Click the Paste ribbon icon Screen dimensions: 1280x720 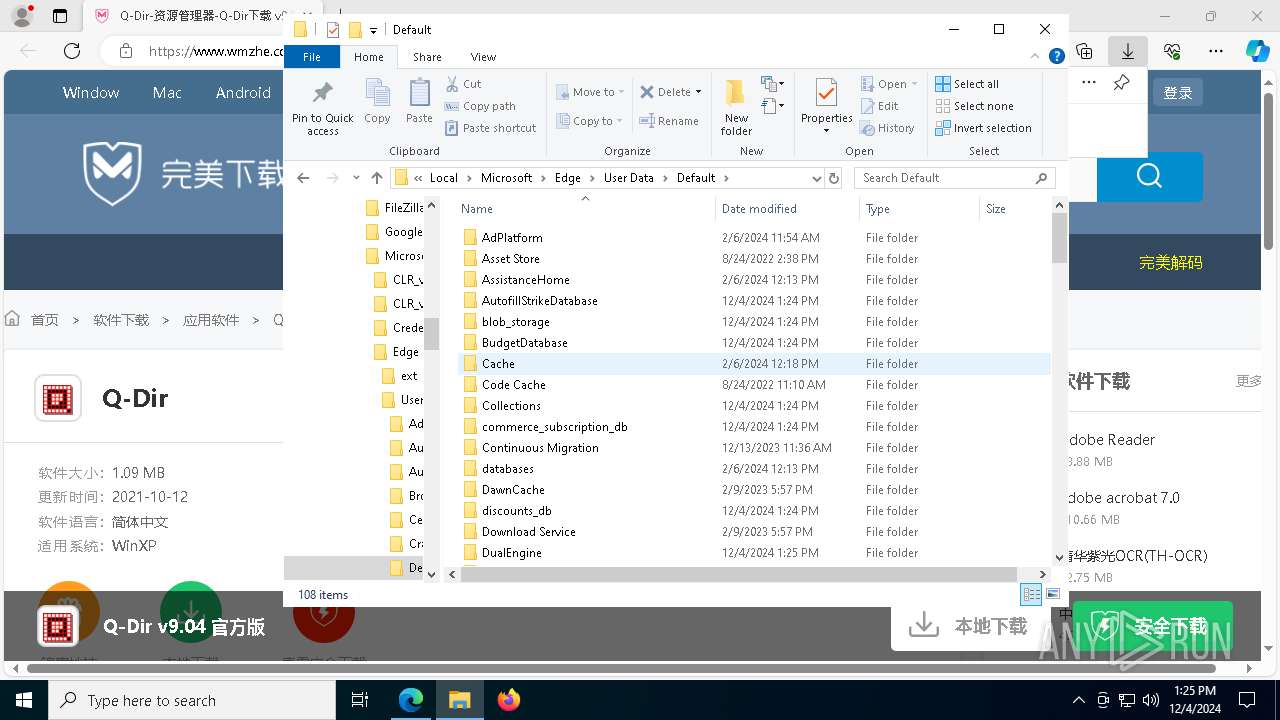pos(419,93)
